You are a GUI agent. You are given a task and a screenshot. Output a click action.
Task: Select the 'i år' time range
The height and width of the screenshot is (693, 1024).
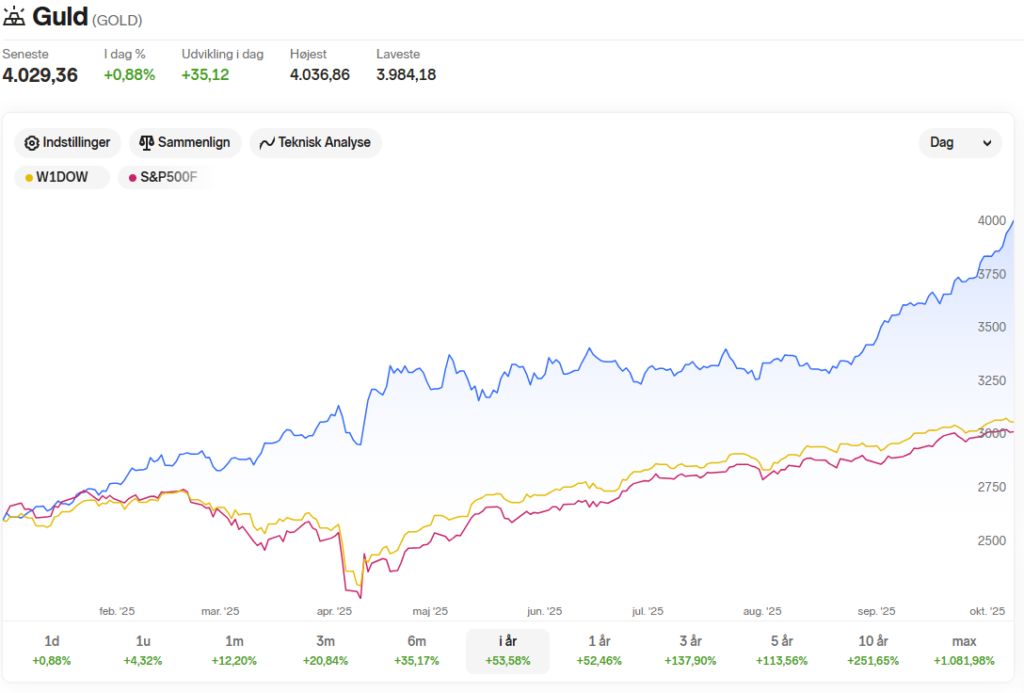pos(507,651)
